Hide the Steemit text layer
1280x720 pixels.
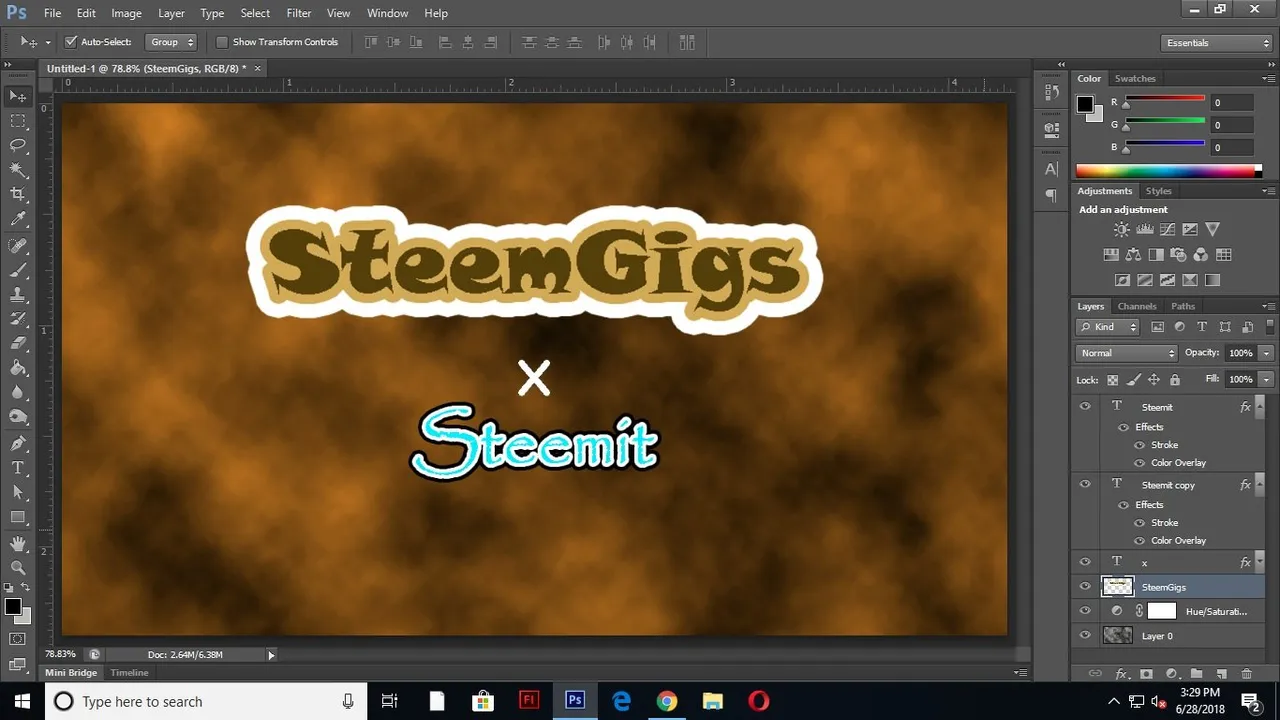click(1085, 406)
